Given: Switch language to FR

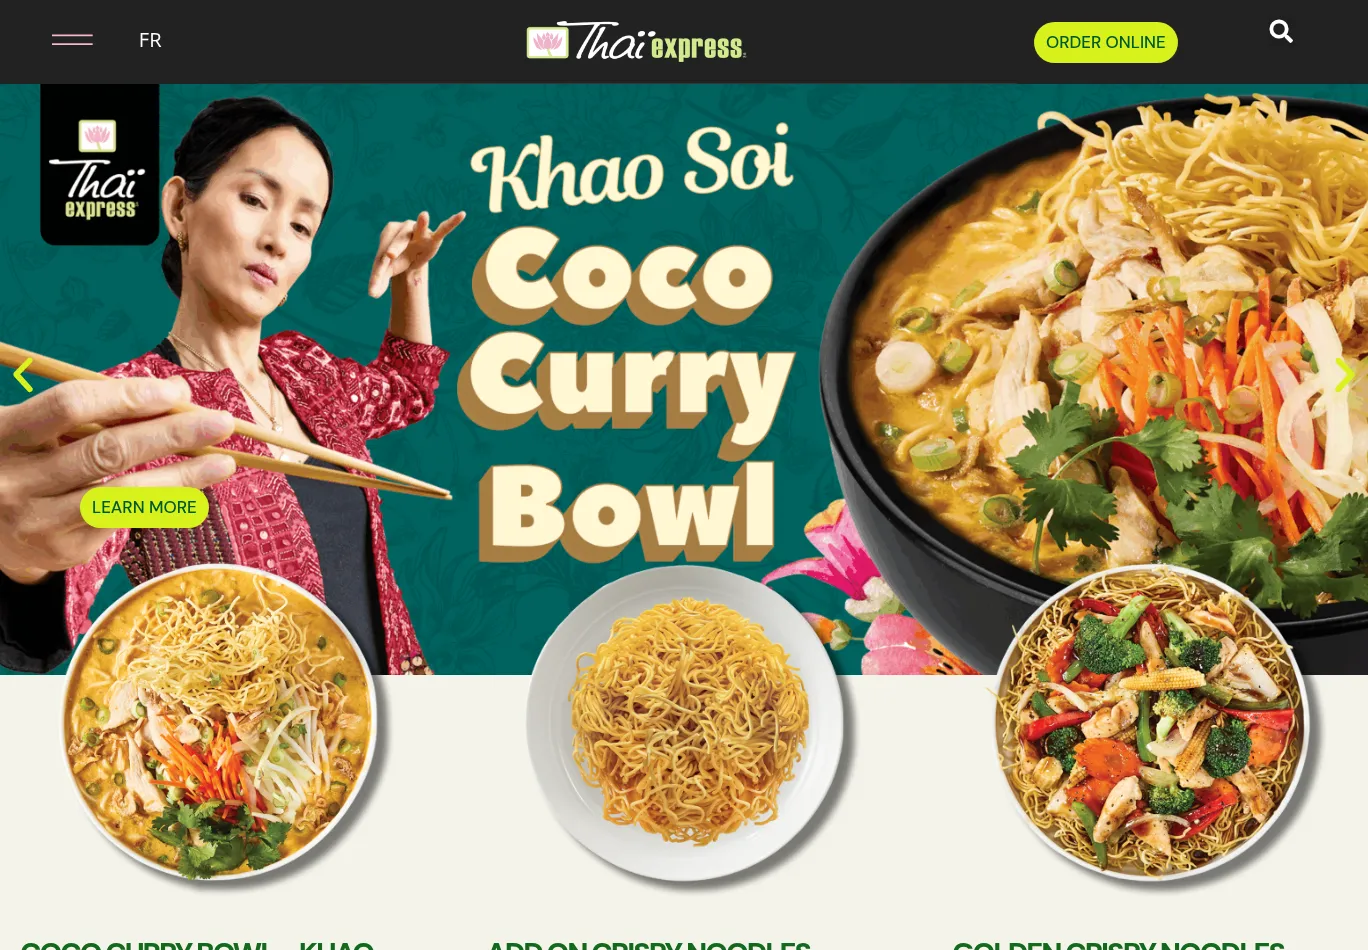Looking at the screenshot, I should 150,40.
